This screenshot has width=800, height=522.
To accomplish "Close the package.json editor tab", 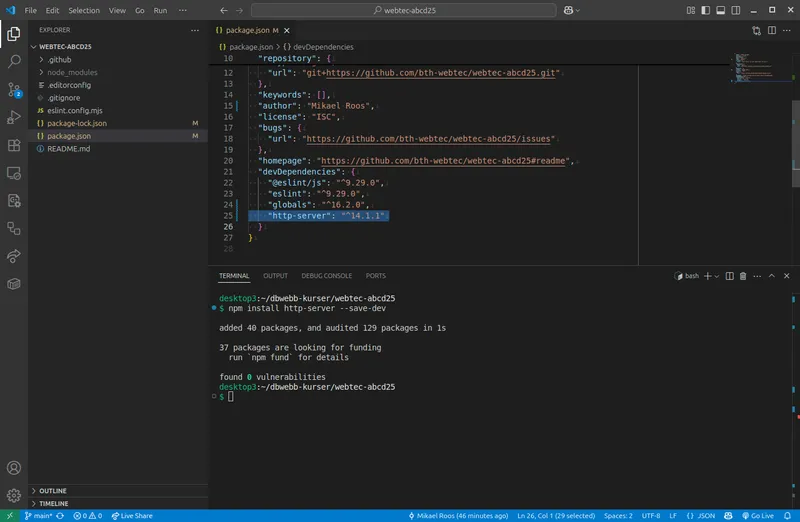I will [x=287, y=31].
